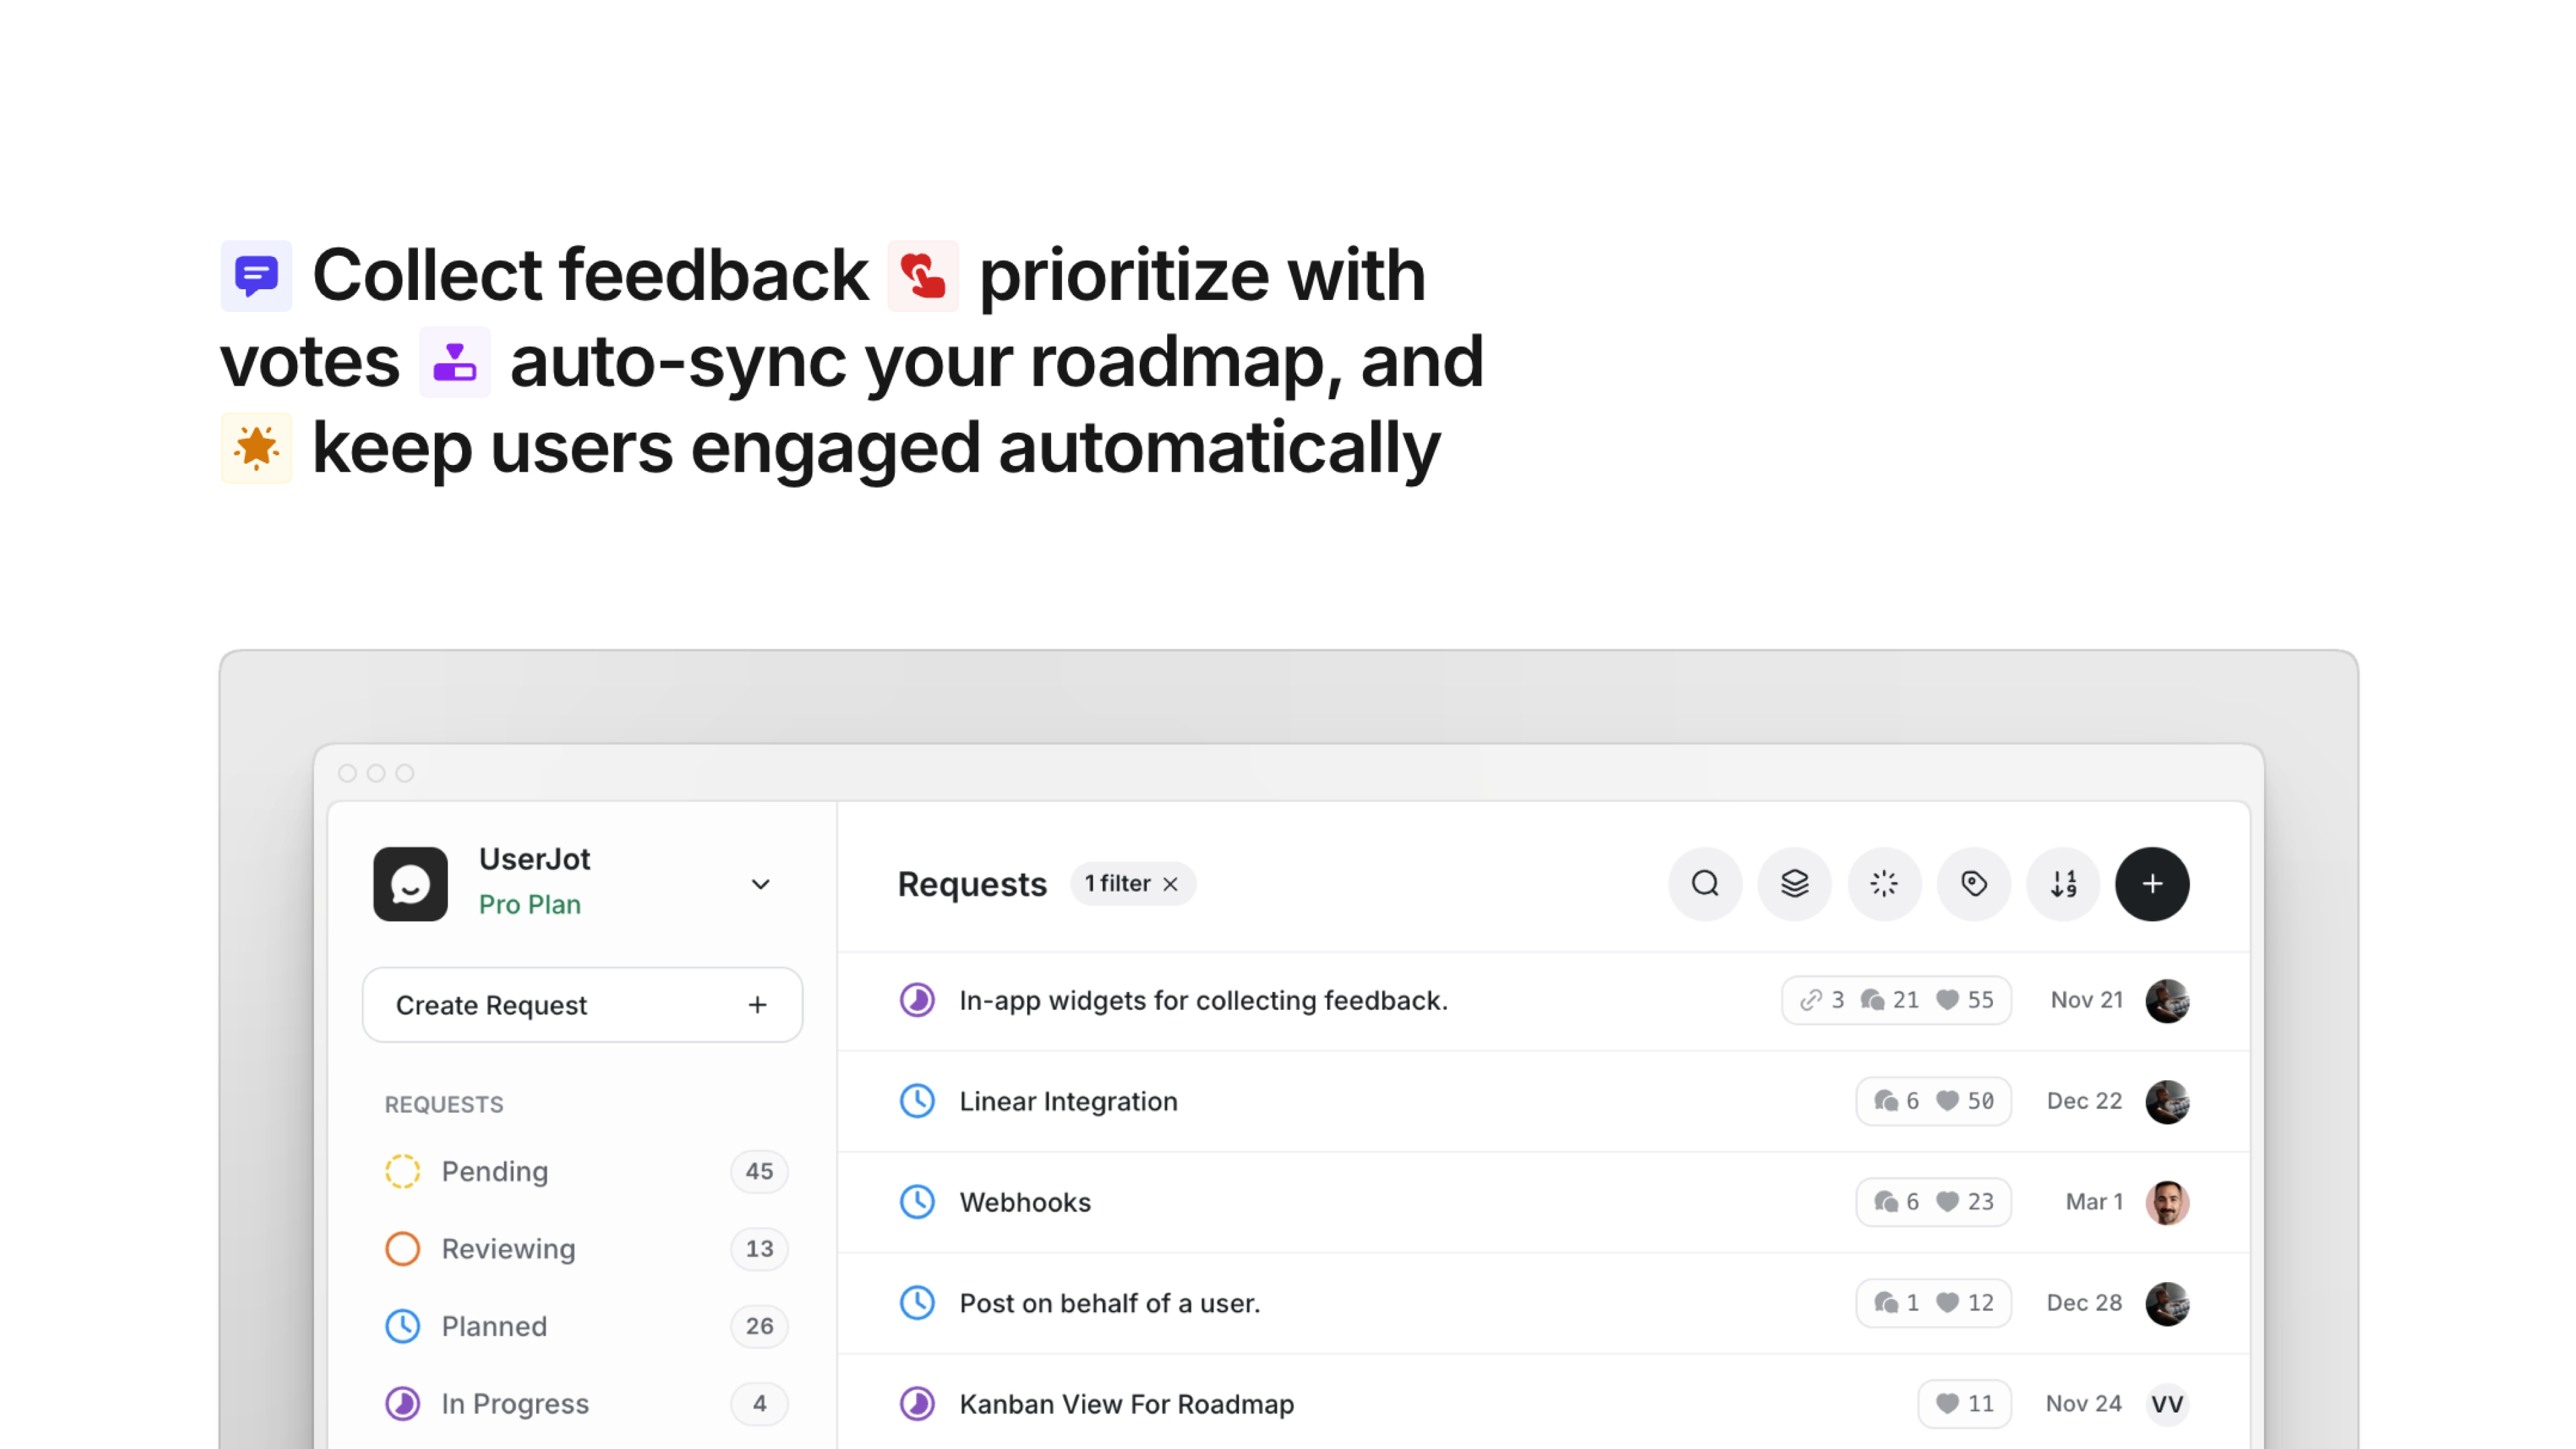Click the status spinner filter icon

pos(1884,884)
